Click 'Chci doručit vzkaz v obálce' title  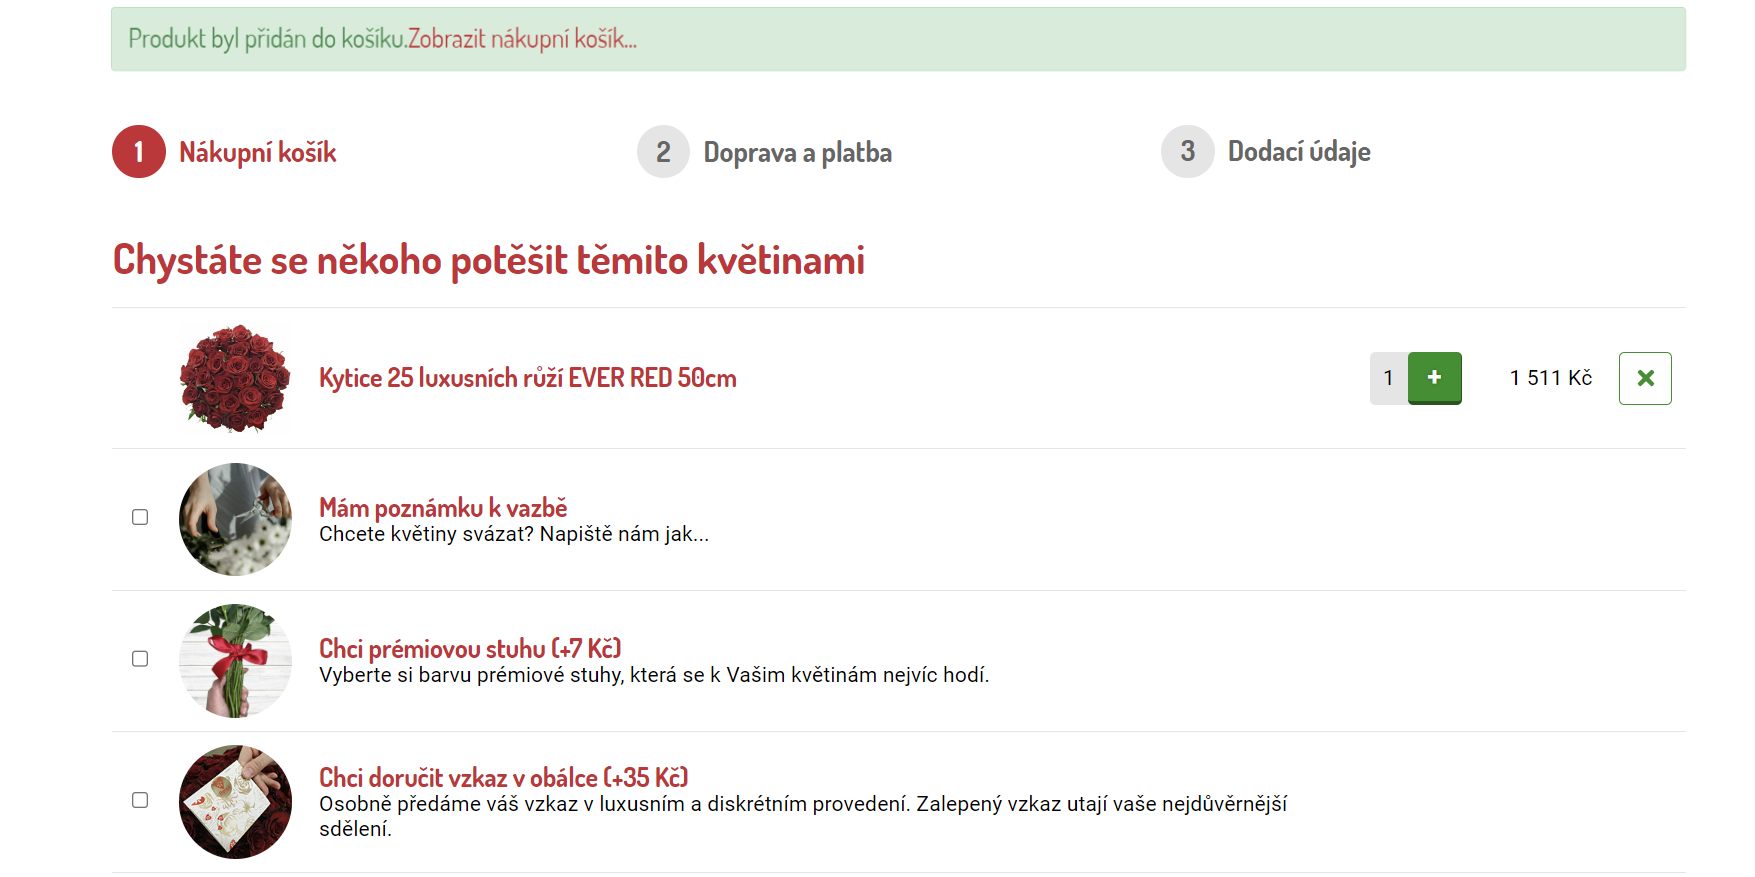coord(503,777)
